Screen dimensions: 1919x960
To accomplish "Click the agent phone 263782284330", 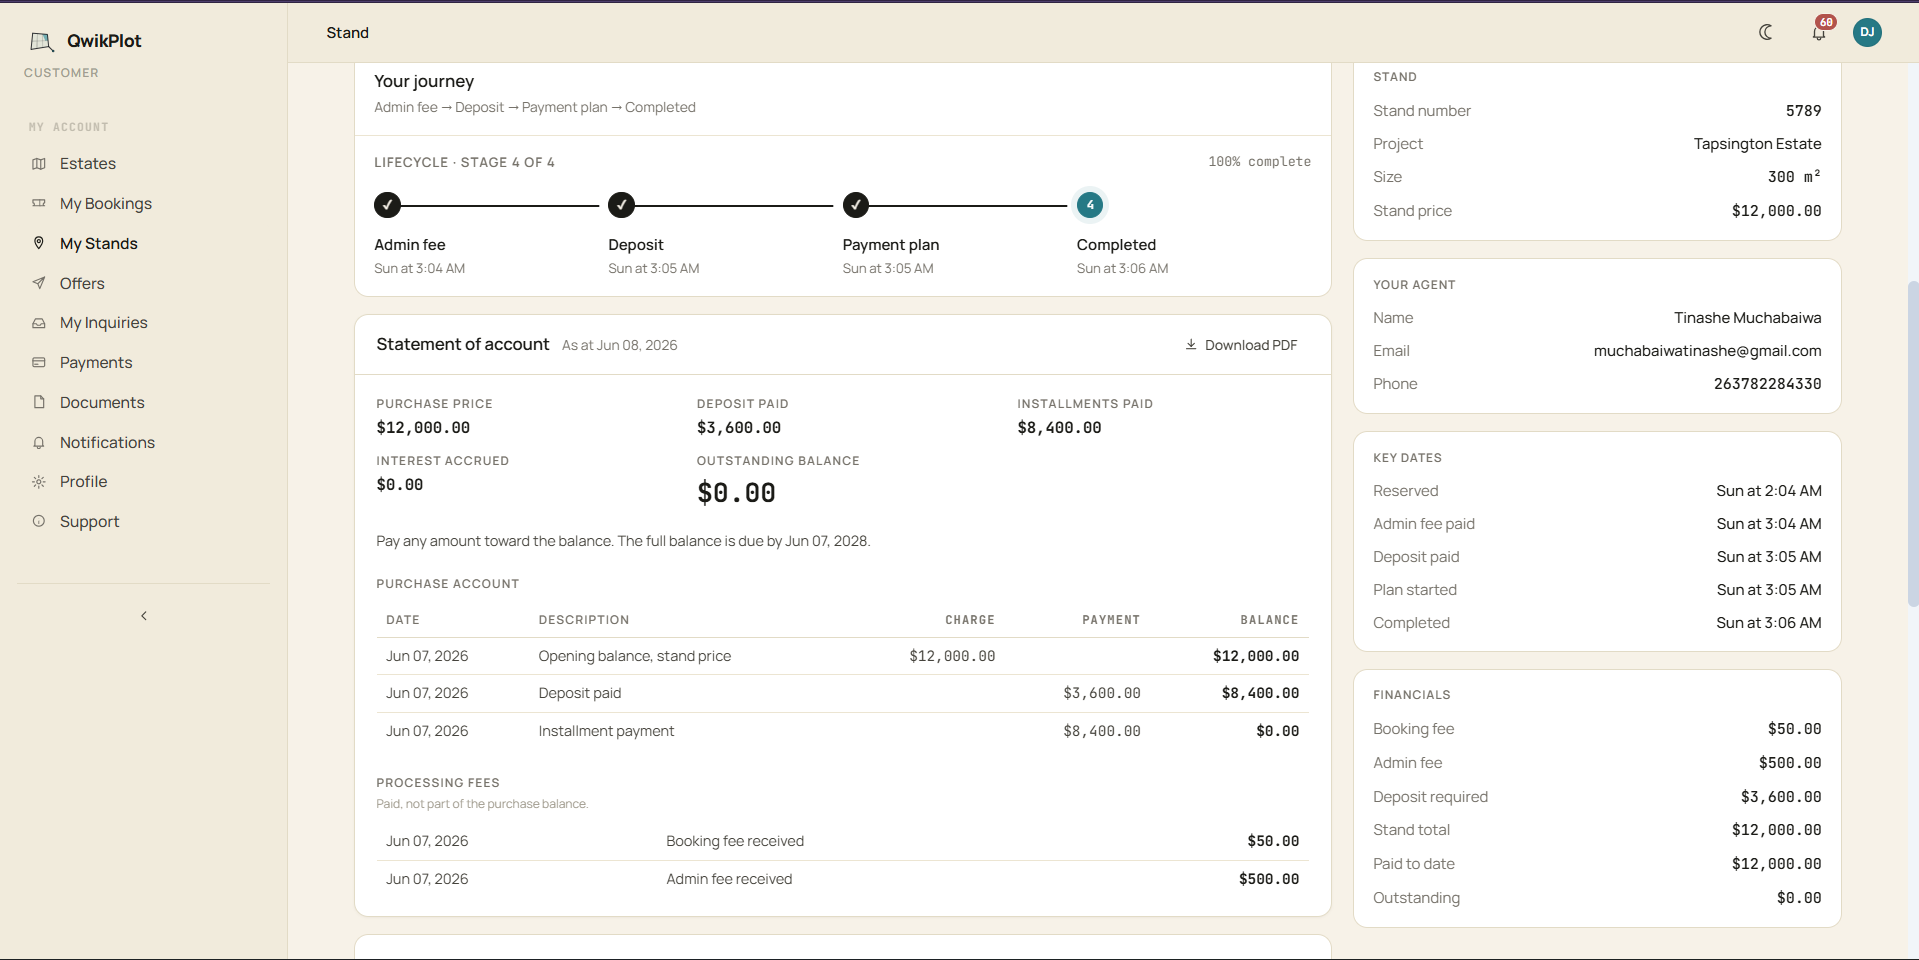I will [1767, 384].
